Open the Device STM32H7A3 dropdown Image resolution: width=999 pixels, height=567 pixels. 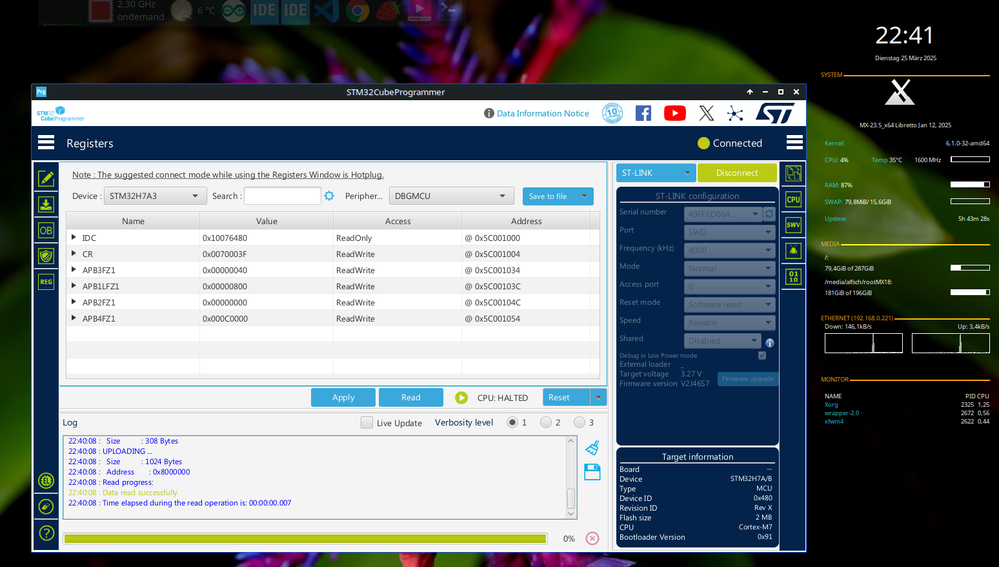tap(155, 196)
